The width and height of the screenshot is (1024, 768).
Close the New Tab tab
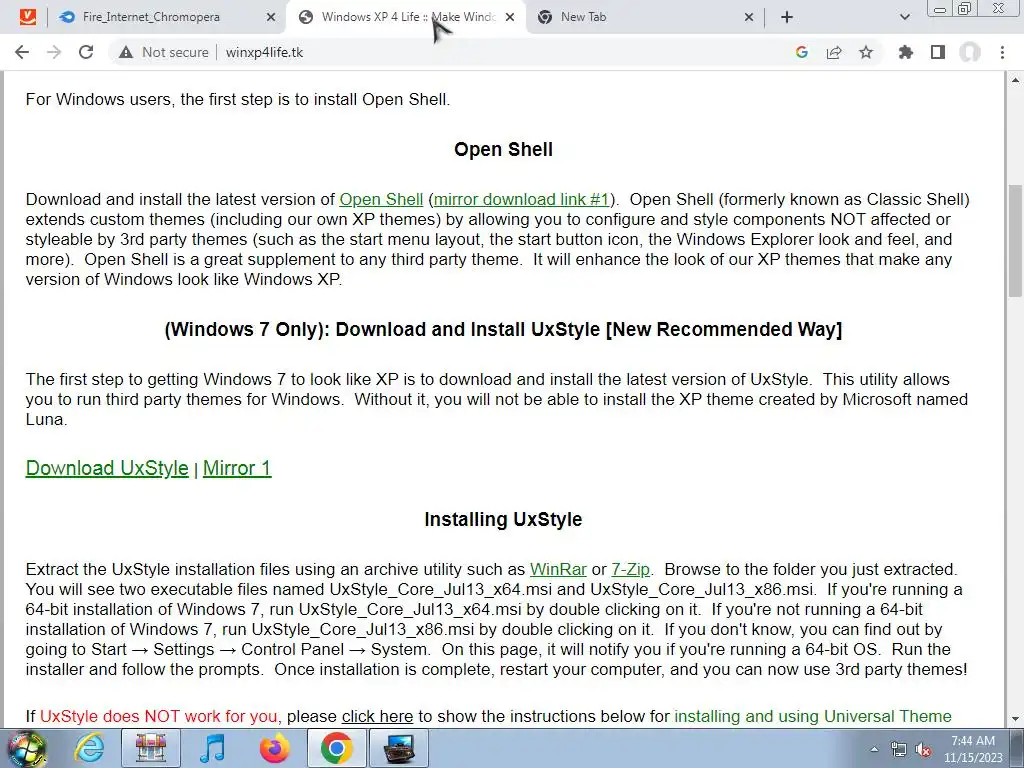(749, 17)
